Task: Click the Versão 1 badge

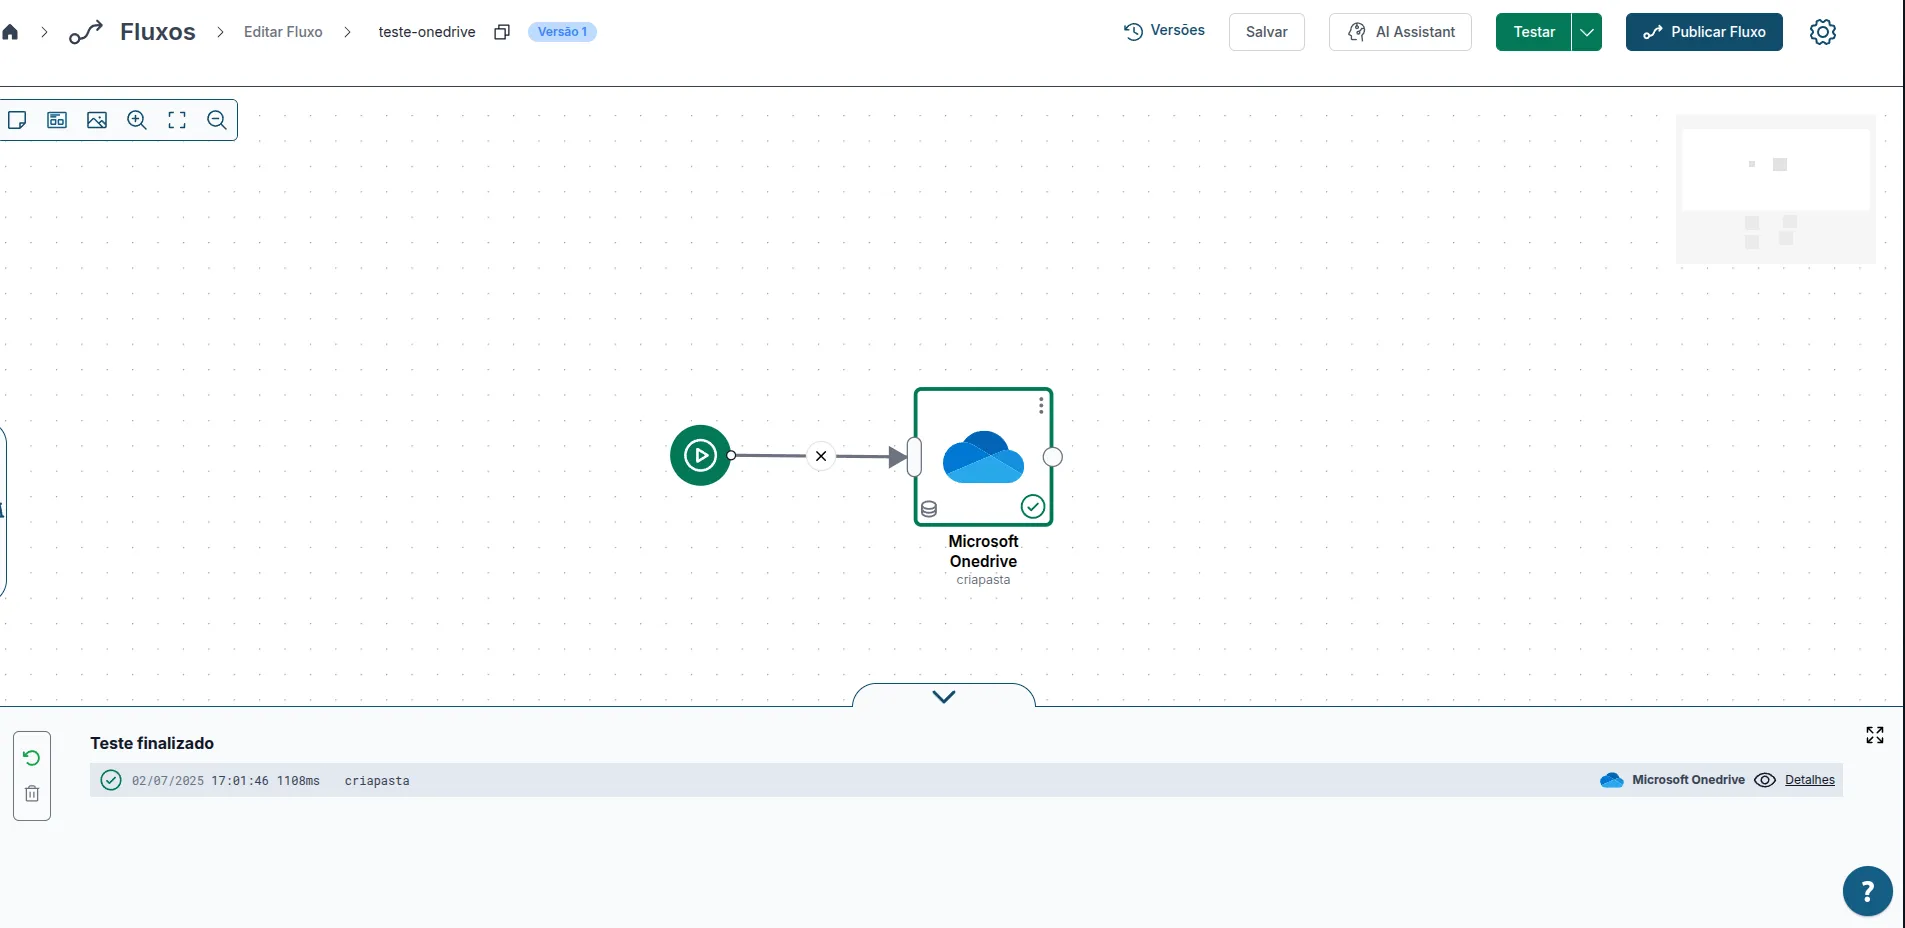Action: pyautogui.click(x=562, y=32)
